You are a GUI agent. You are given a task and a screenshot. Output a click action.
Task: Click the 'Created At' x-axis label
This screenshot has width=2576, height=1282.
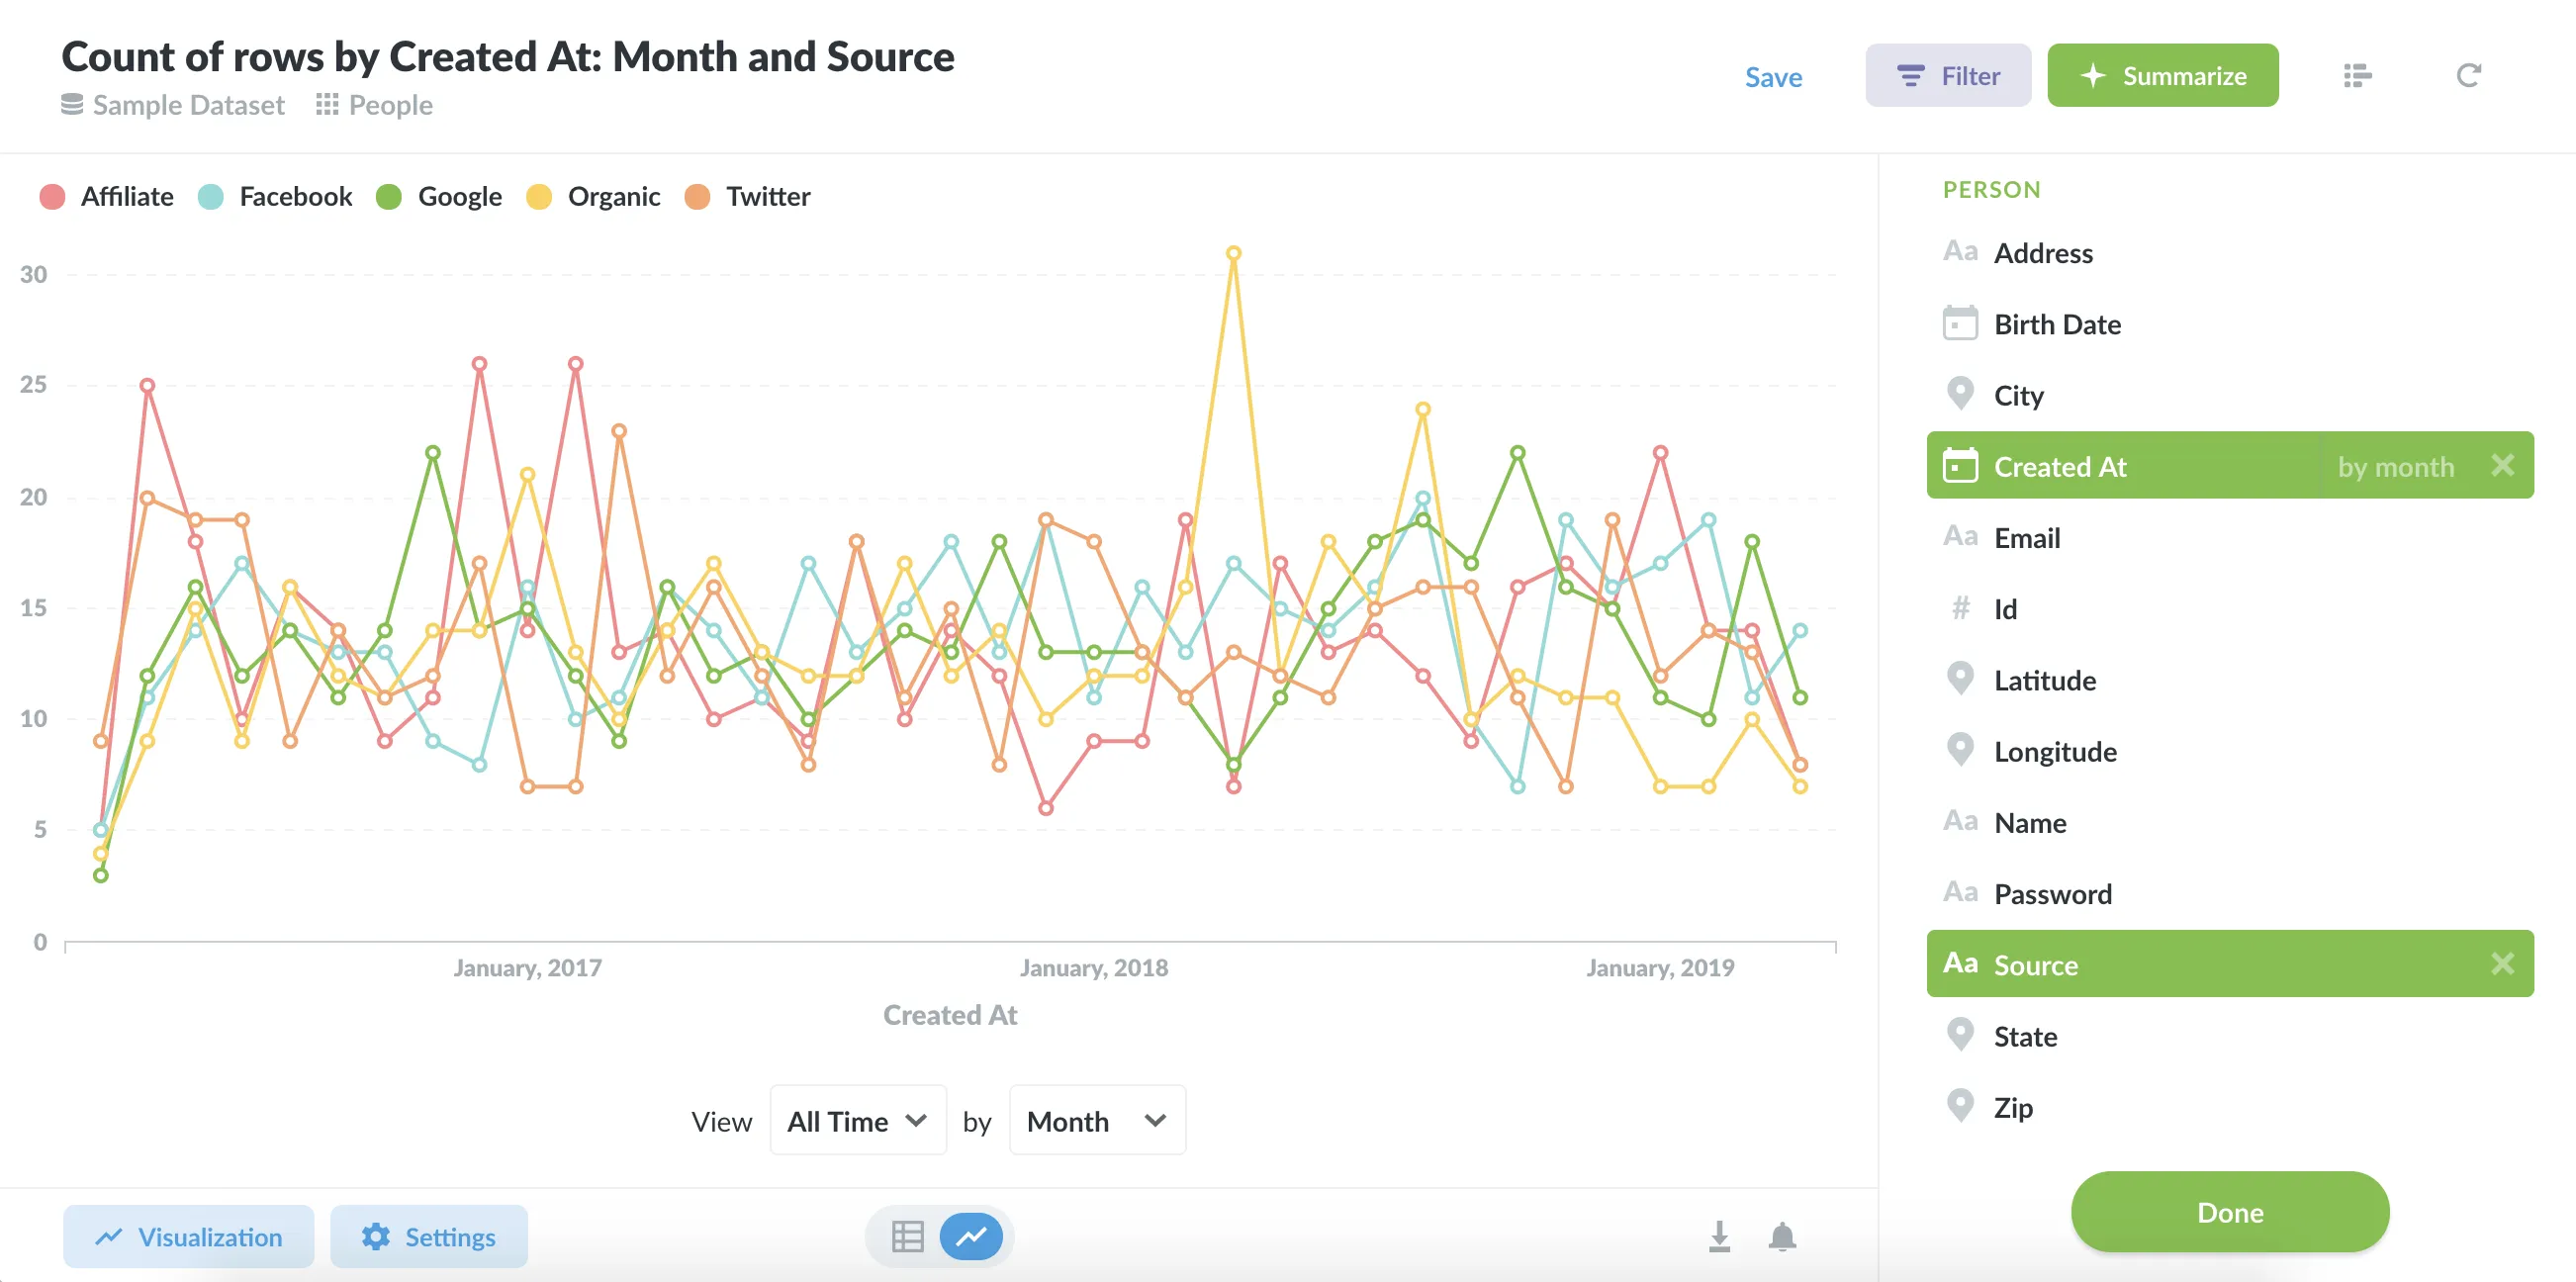click(950, 1015)
